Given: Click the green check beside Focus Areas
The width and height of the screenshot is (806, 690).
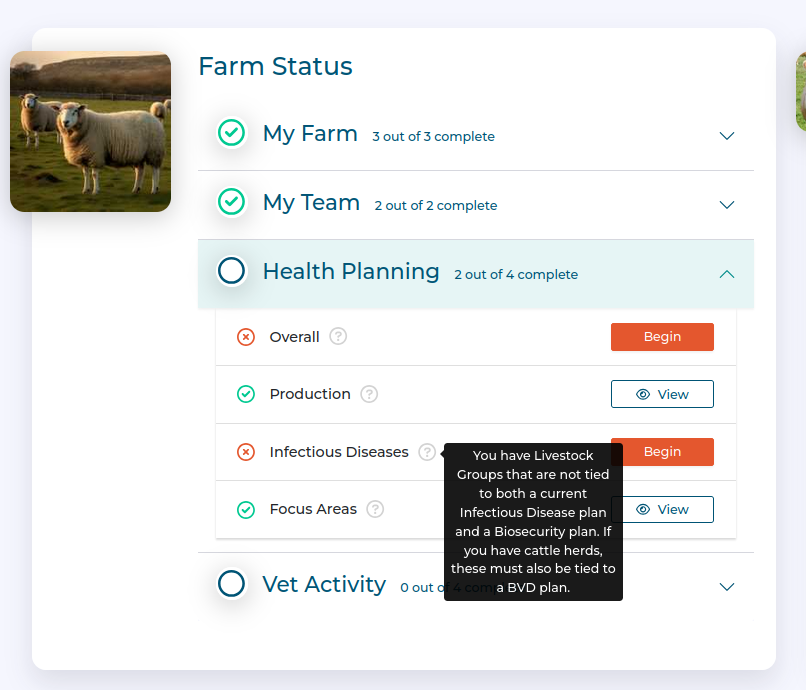Looking at the screenshot, I should click(246, 510).
